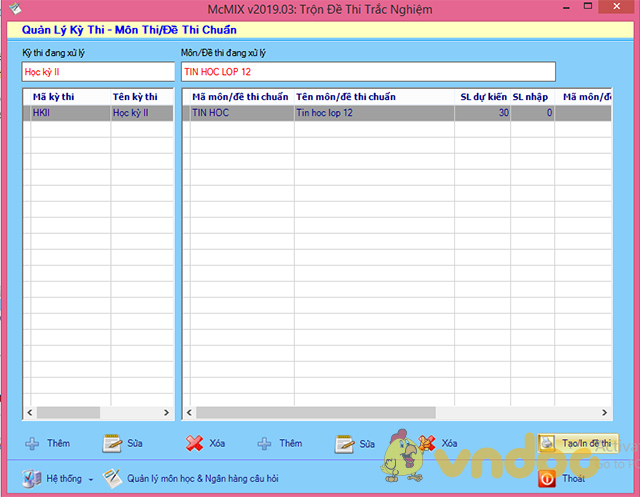
Task: Click the Kỳ thi đang xử lý field
Action: coord(97,72)
